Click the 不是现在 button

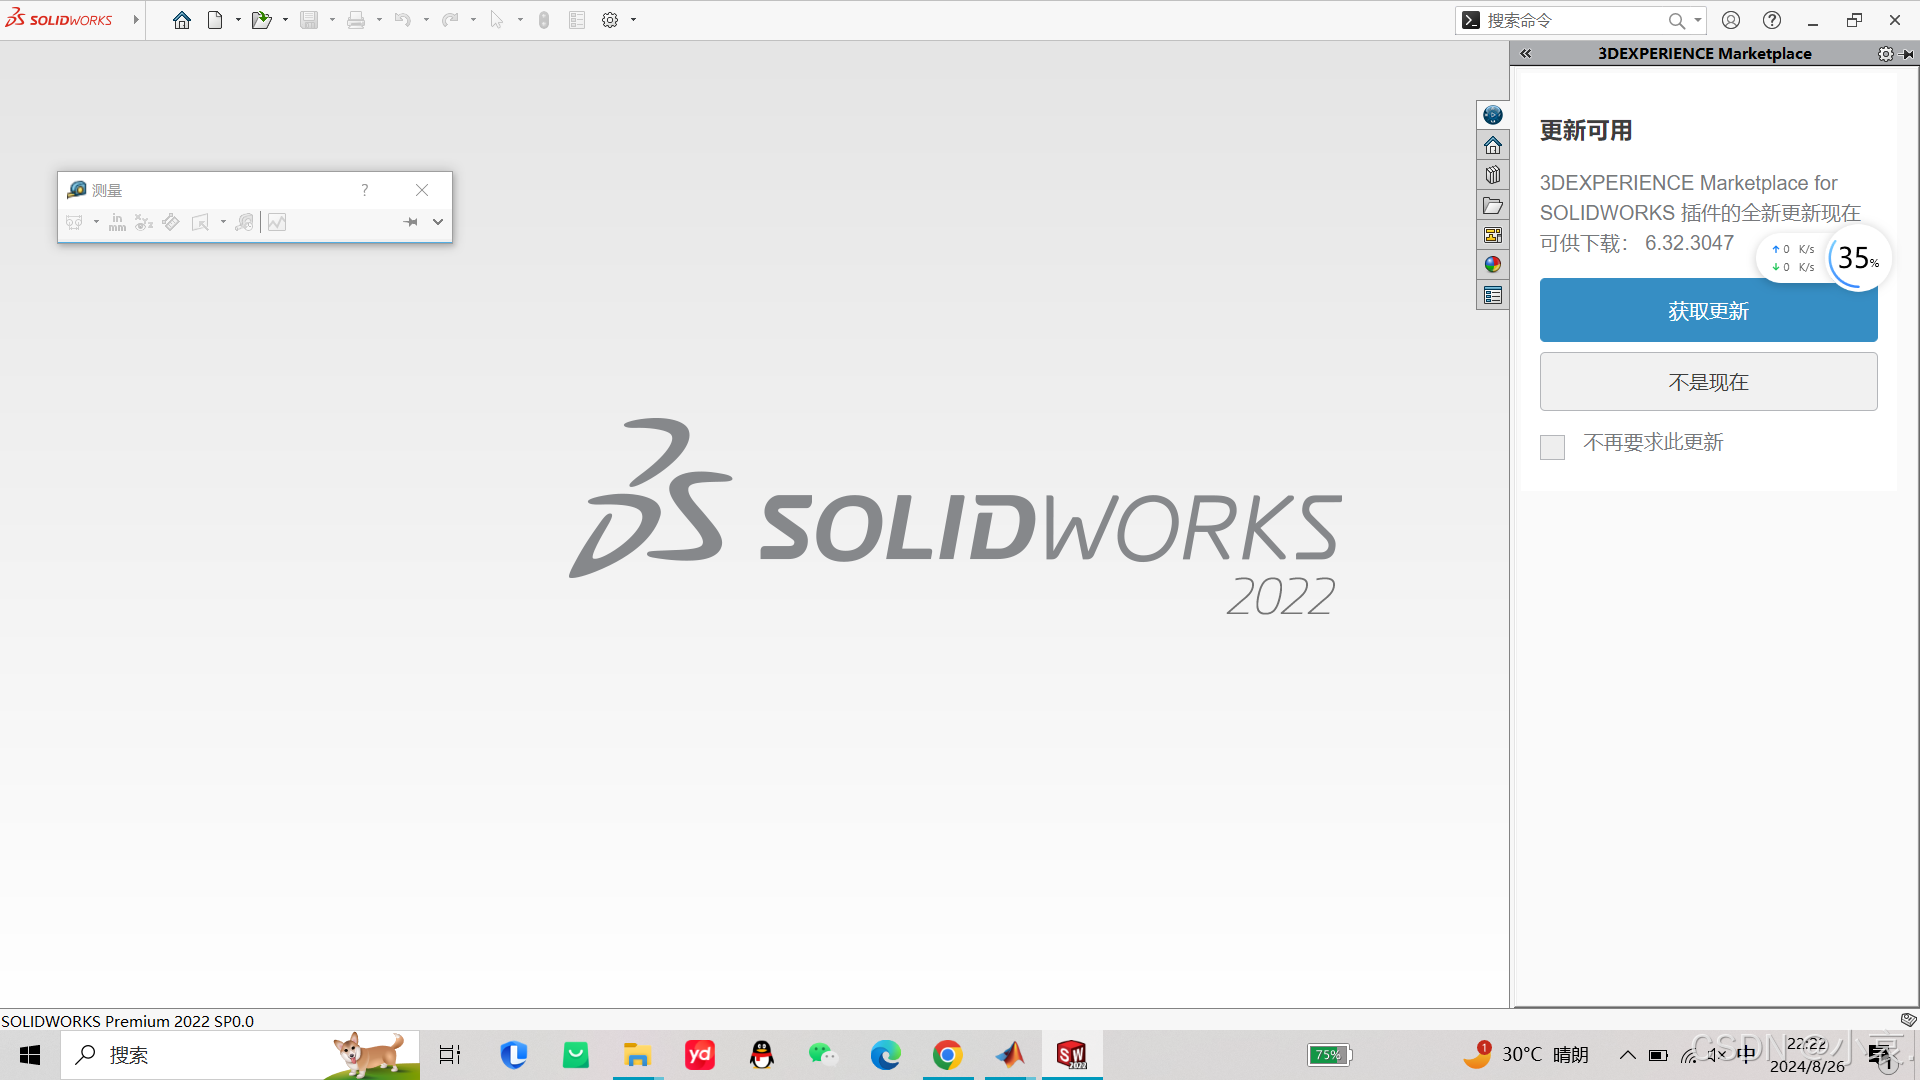coord(1708,382)
